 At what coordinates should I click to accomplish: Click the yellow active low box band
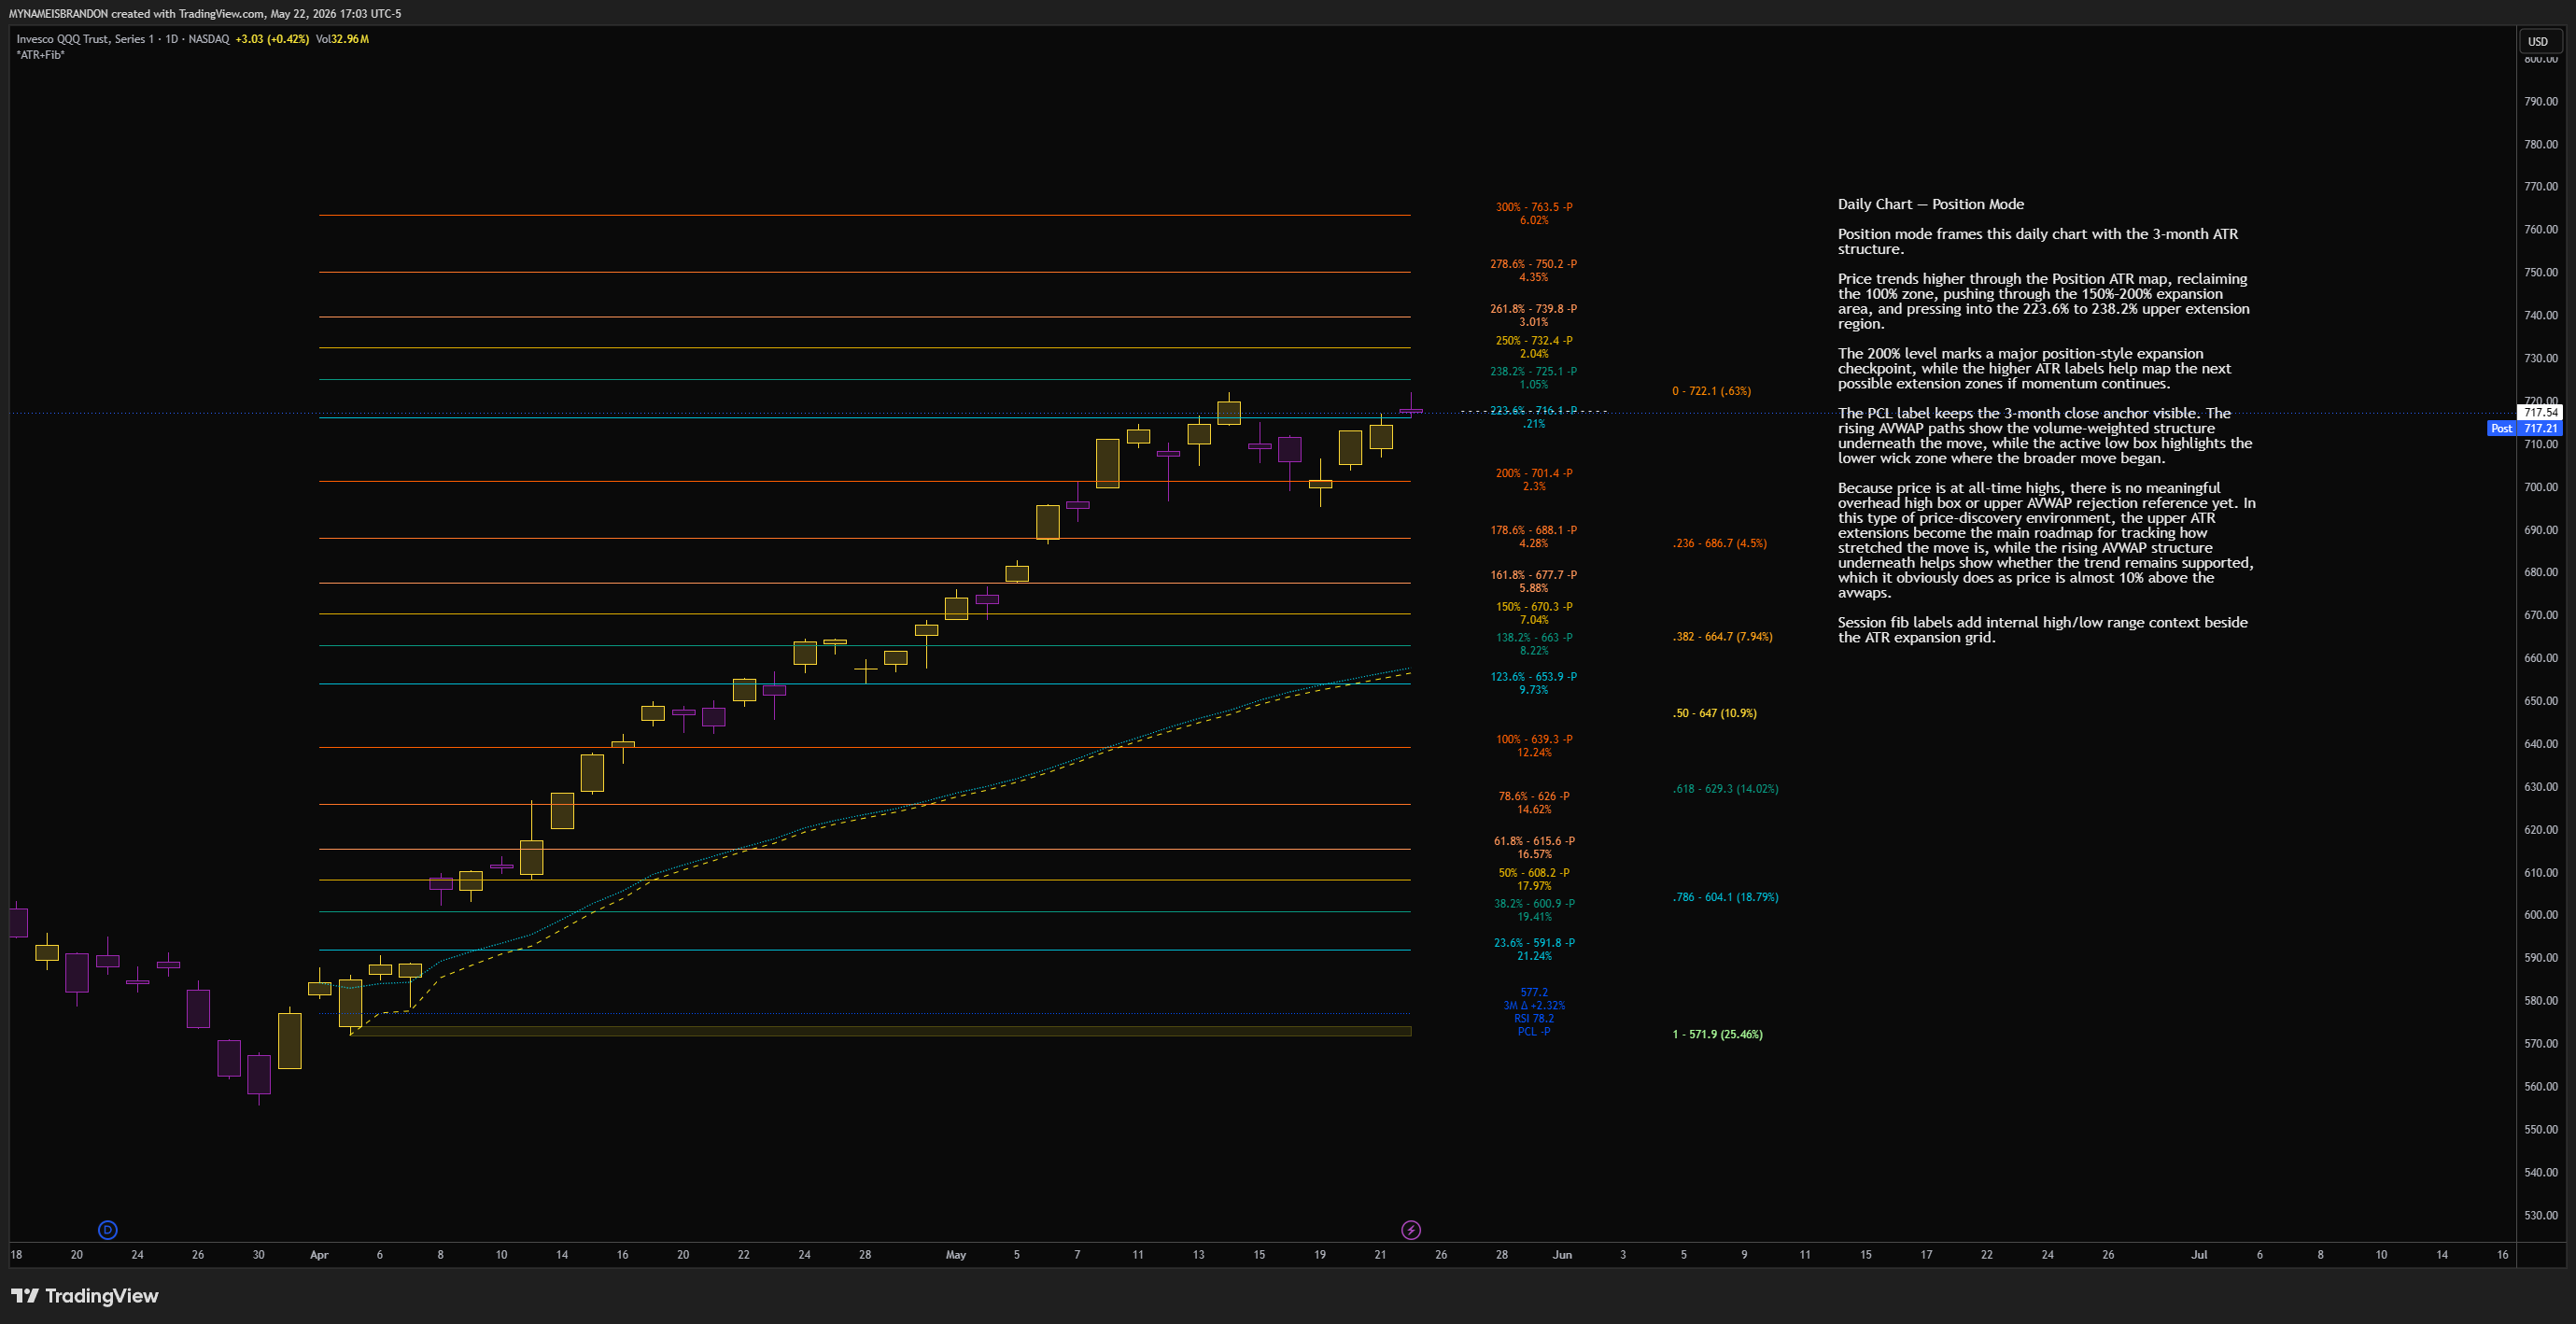(x=880, y=1031)
